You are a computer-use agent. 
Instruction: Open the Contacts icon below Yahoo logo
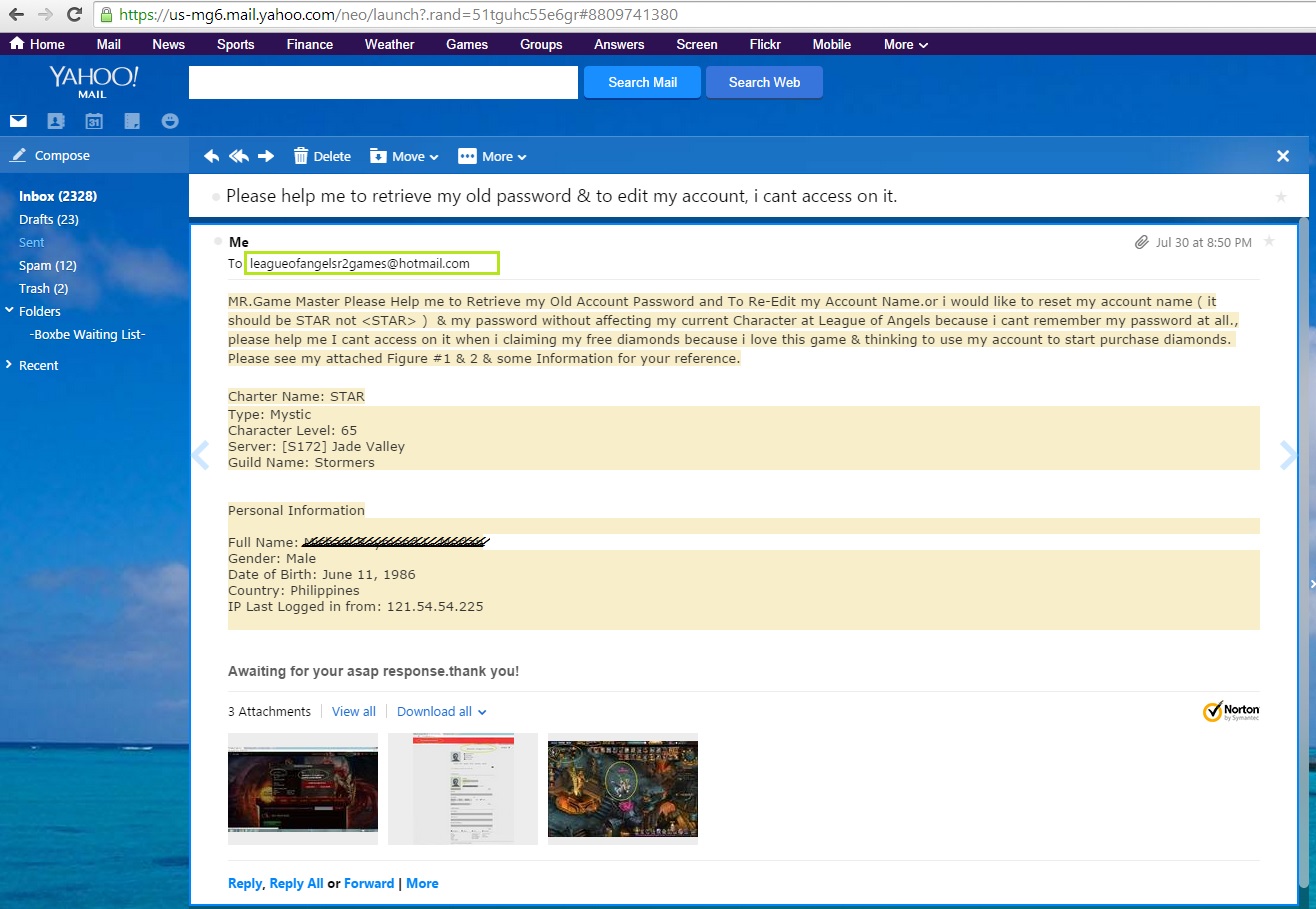point(56,121)
